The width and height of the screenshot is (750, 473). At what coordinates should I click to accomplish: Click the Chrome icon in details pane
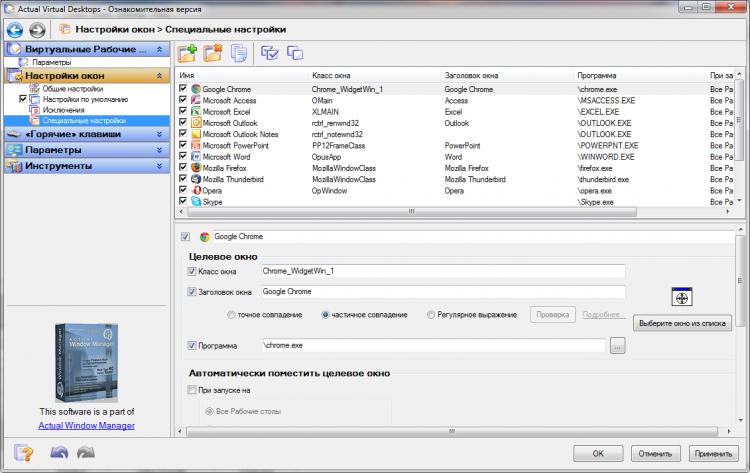click(x=205, y=237)
